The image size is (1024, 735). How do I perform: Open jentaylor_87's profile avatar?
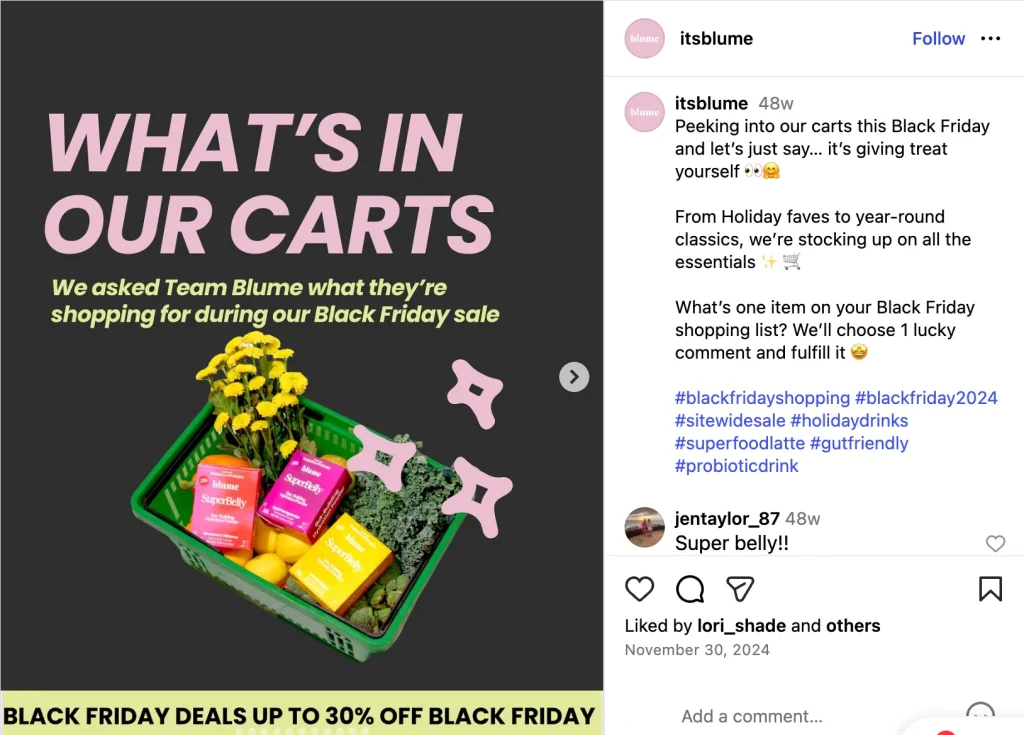(x=645, y=528)
